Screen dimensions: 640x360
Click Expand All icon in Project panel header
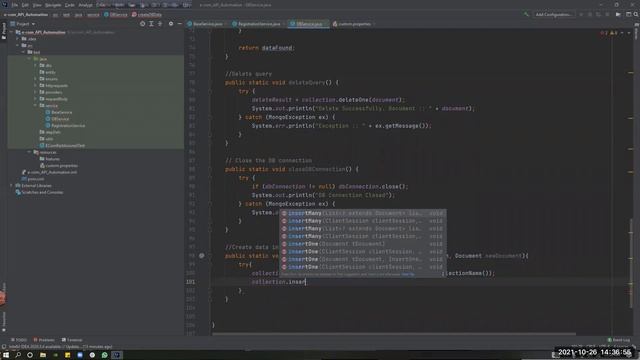151,24
